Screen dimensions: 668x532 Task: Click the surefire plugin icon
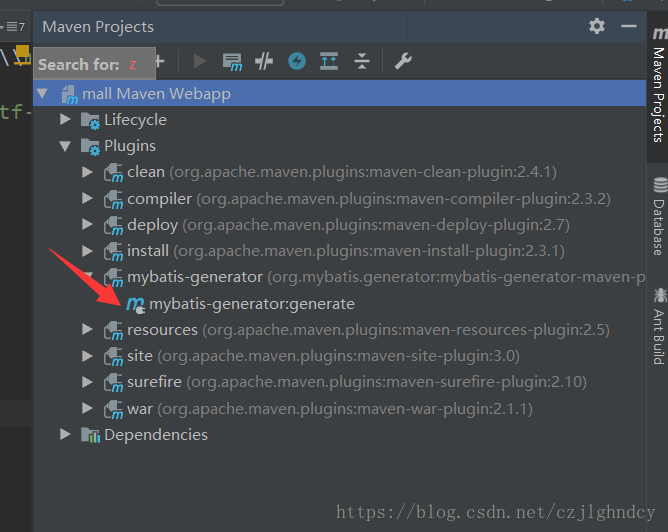tap(113, 383)
